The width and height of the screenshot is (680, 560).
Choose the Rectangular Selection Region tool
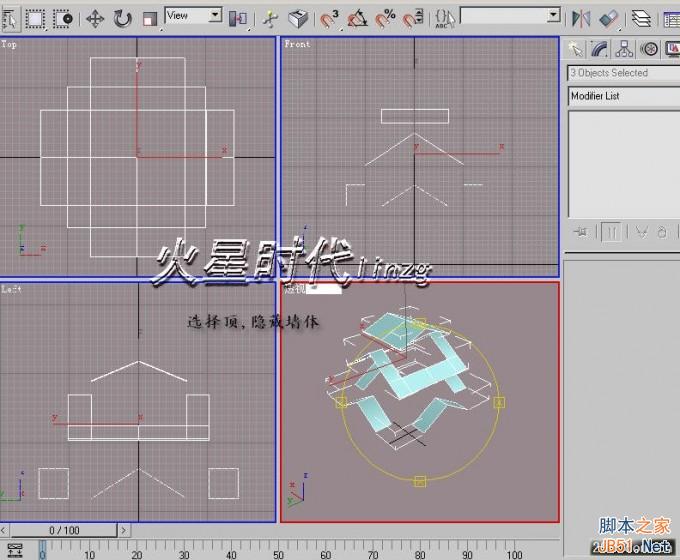[35, 19]
